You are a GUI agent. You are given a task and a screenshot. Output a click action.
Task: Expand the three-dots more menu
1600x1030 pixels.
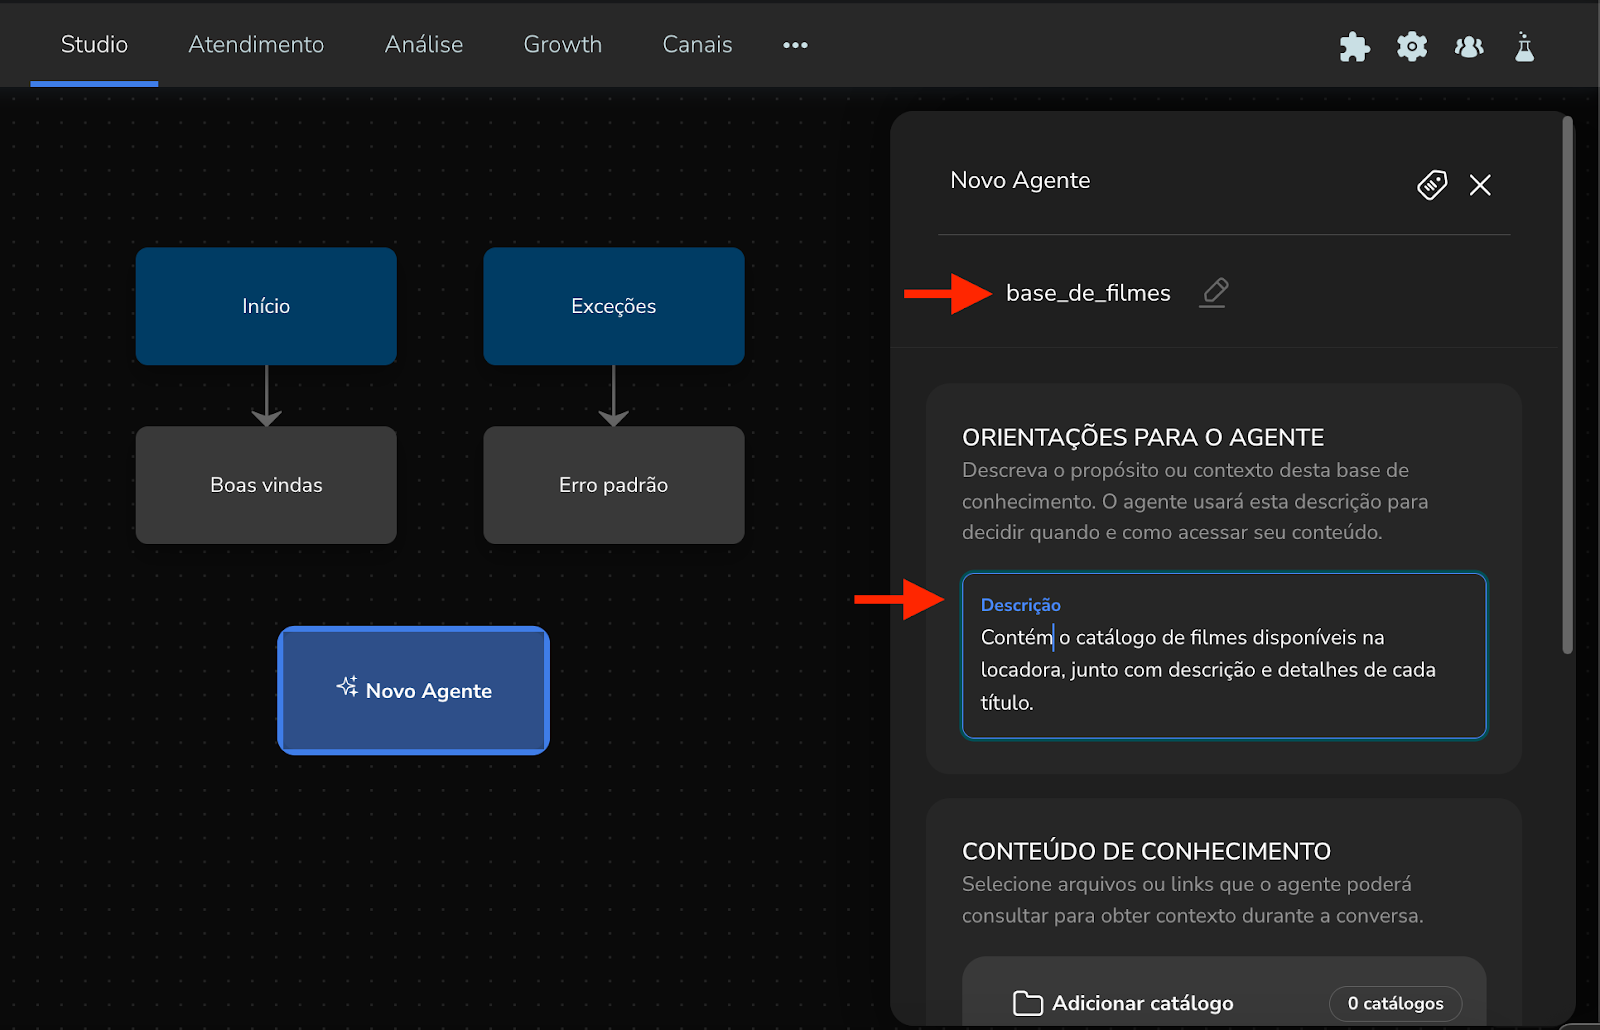click(795, 45)
